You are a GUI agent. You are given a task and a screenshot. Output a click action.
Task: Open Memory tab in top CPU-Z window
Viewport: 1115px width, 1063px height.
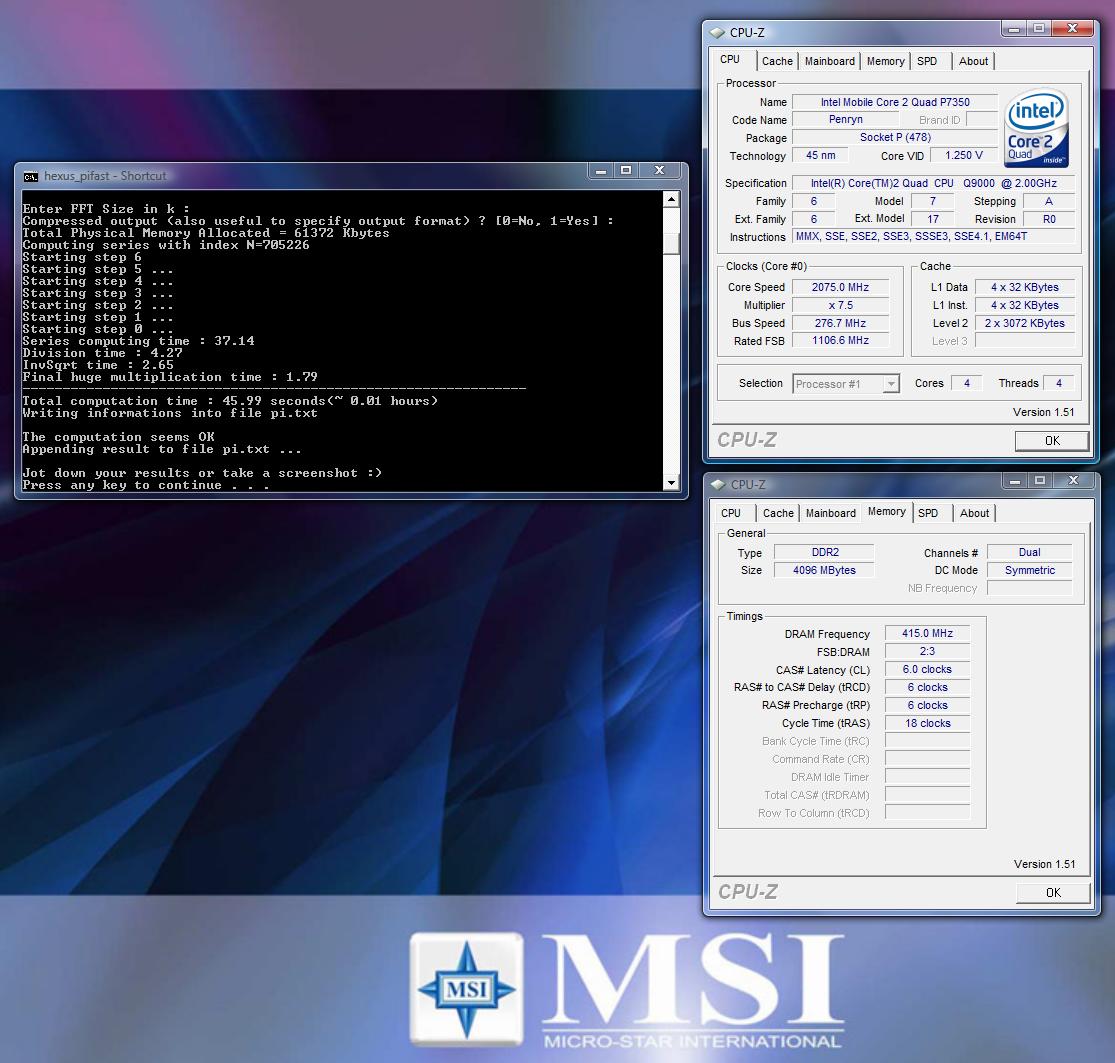tap(885, 61)
